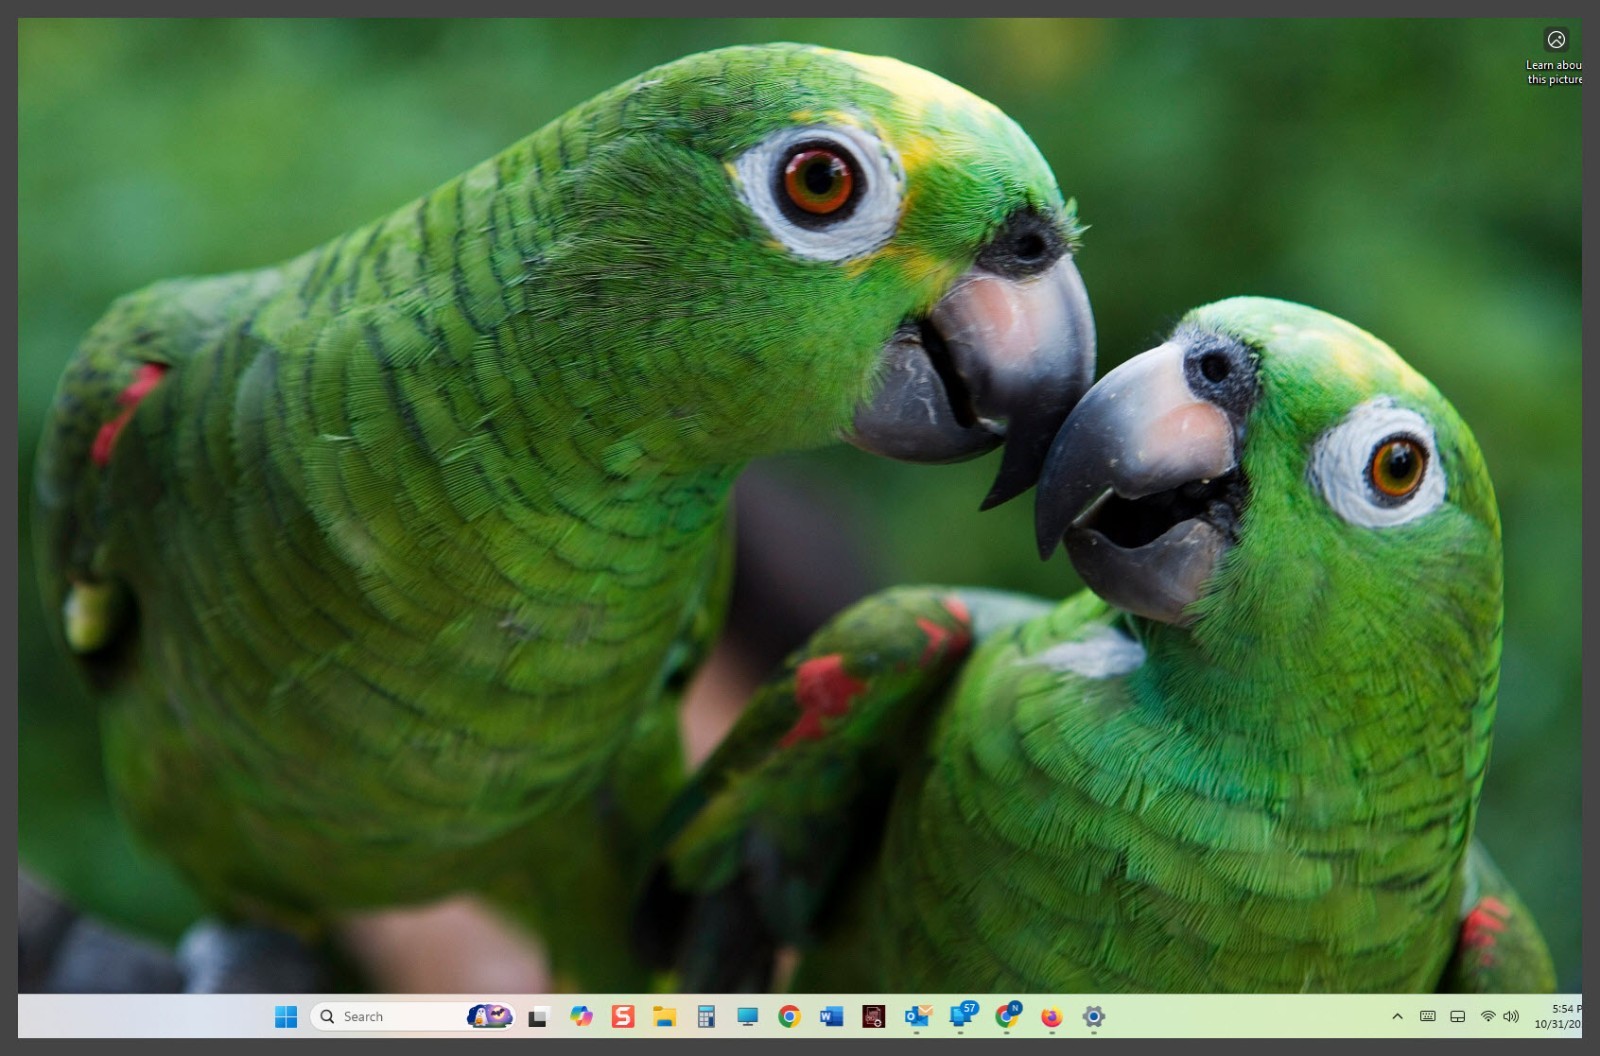Open the blue monitor taskbar icon
Screen dimensions: 1600x1056
click(x=747, y=1016)
